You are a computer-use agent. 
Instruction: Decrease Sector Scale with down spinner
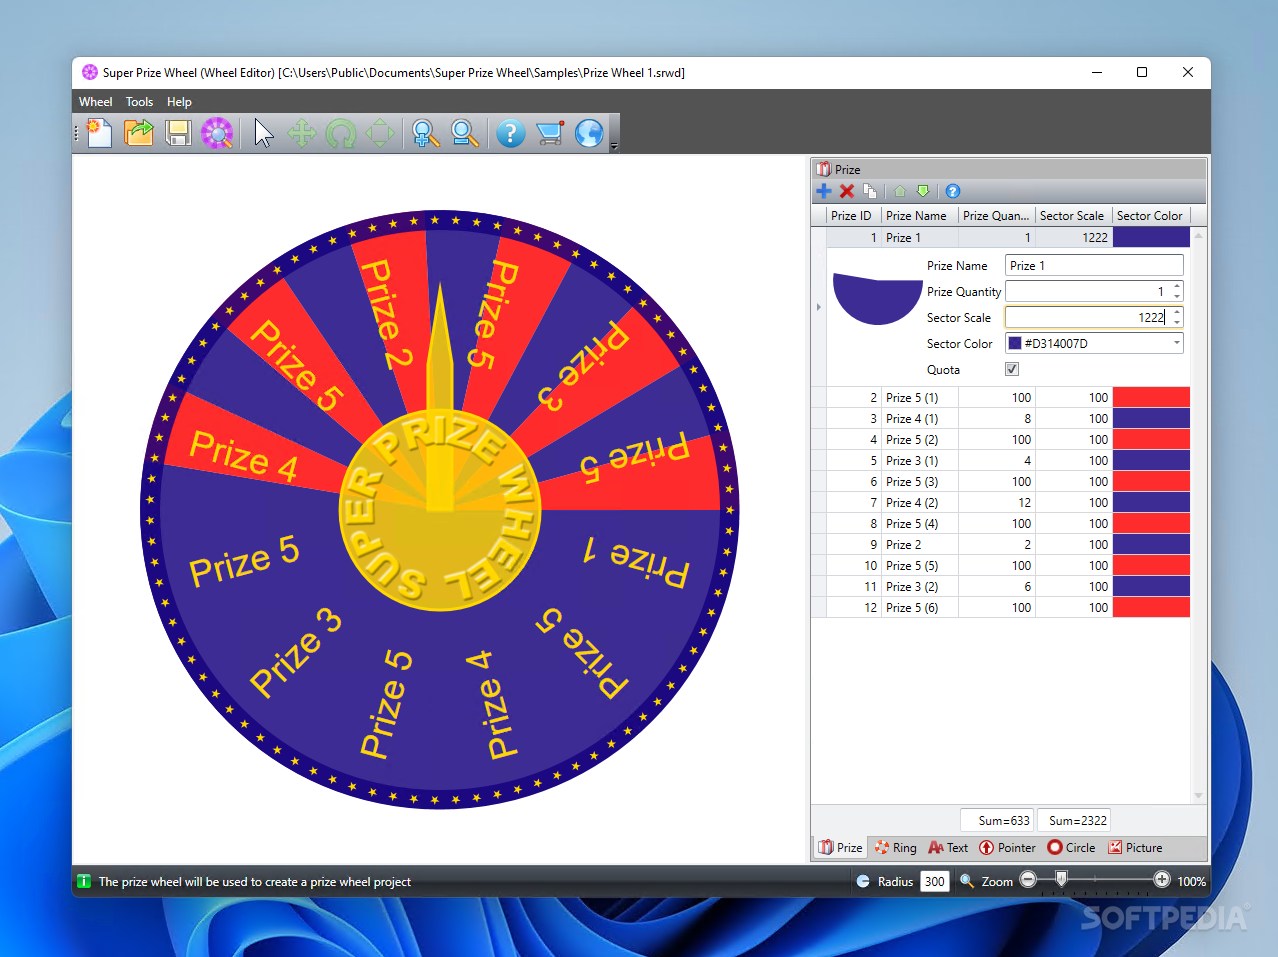[1177, 322]
